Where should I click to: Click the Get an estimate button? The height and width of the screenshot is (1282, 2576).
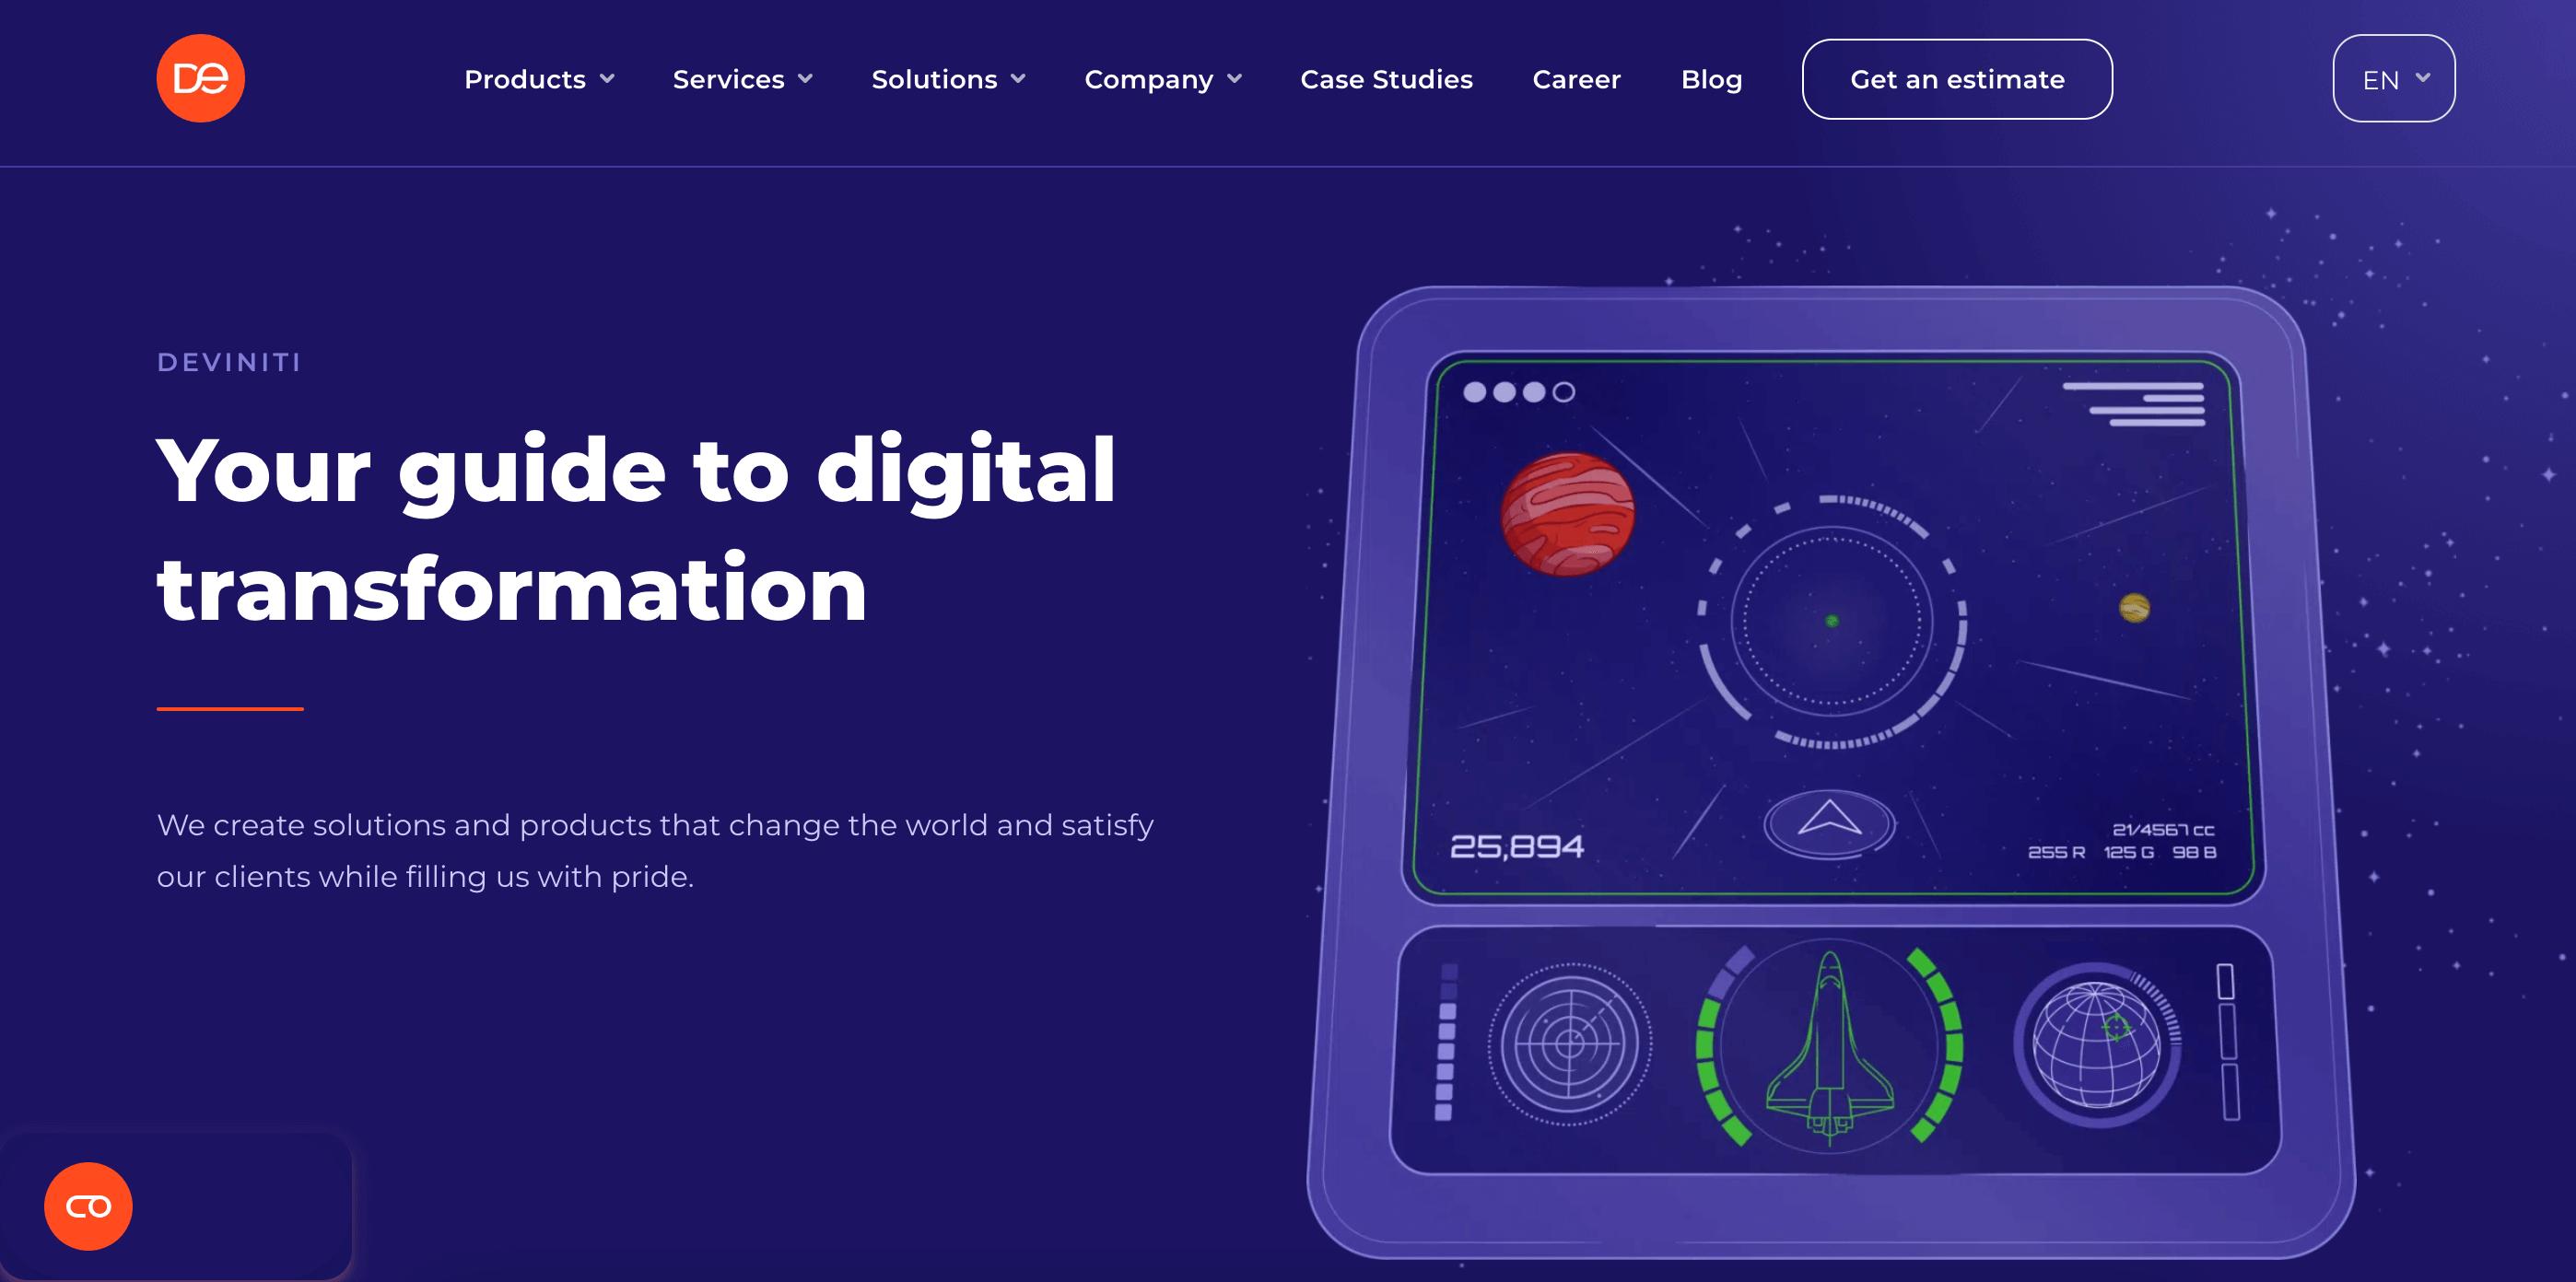click(1957, 77)
